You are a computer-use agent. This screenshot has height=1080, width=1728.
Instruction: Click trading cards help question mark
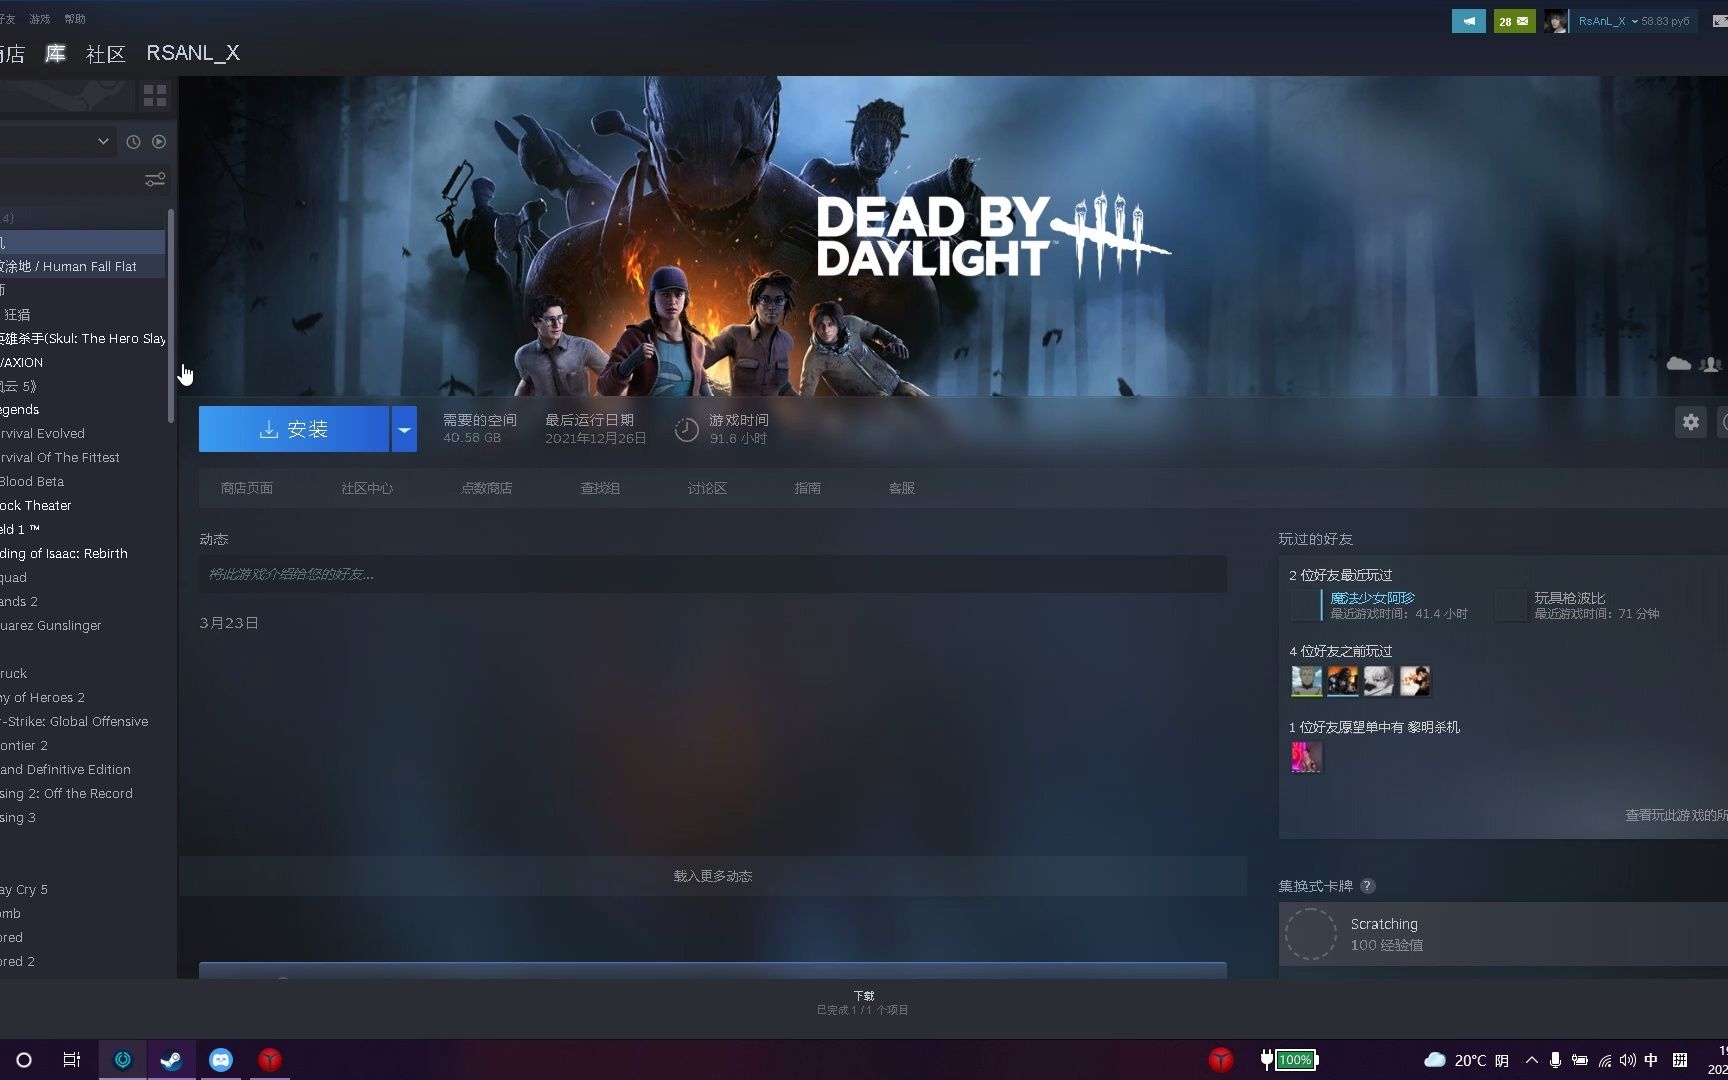pyautogui.click(x=1367, y=886)
